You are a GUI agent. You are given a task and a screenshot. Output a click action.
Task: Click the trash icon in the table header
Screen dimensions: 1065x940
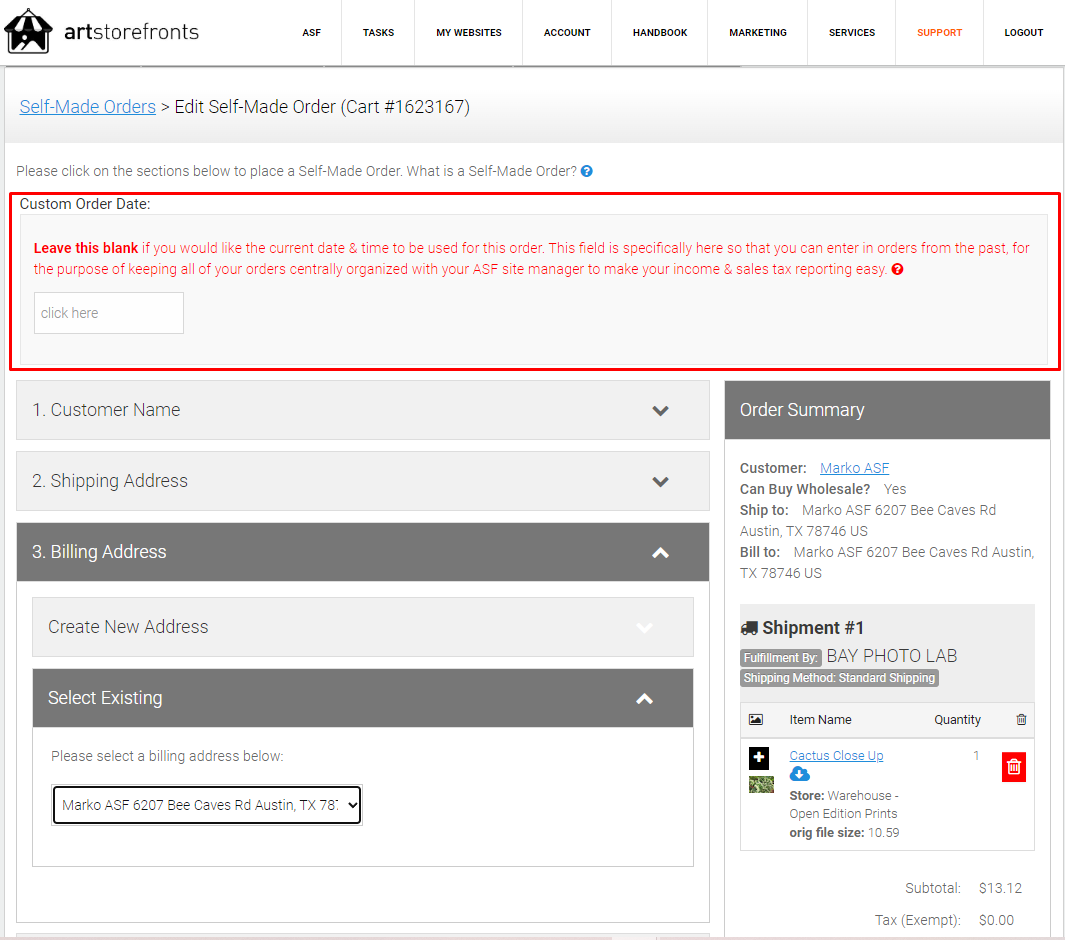click(x=1020, y=720)
